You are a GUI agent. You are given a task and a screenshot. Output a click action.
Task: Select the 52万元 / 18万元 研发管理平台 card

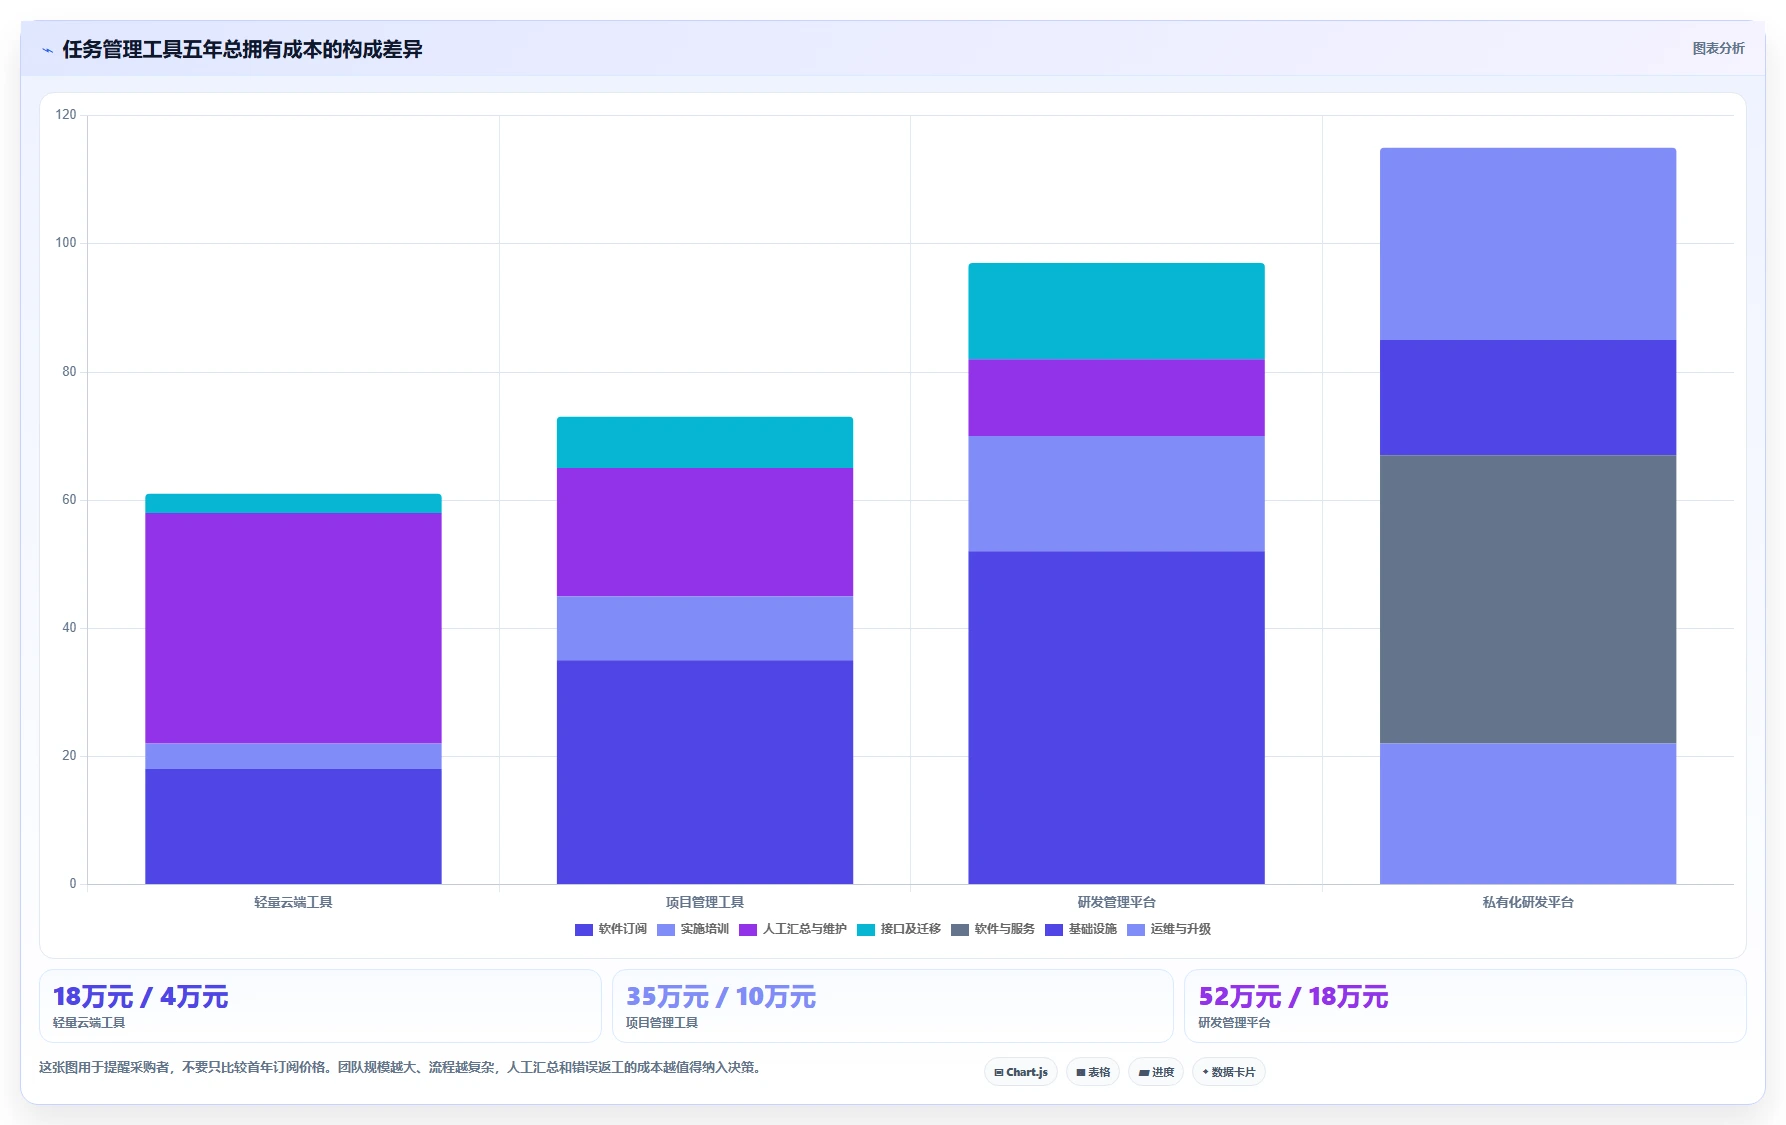1465,1006
